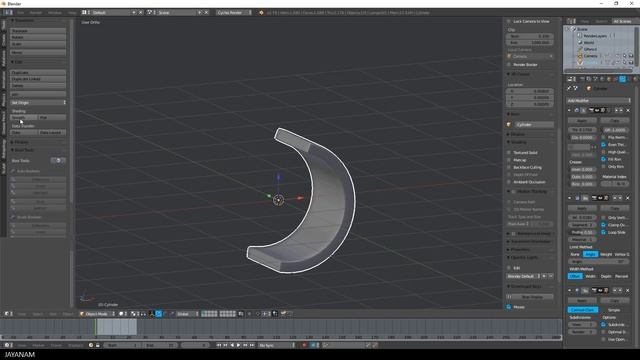Screen dimensions: 640x360
Task: Remove the first modifier with its X
Action: point(628,110)
